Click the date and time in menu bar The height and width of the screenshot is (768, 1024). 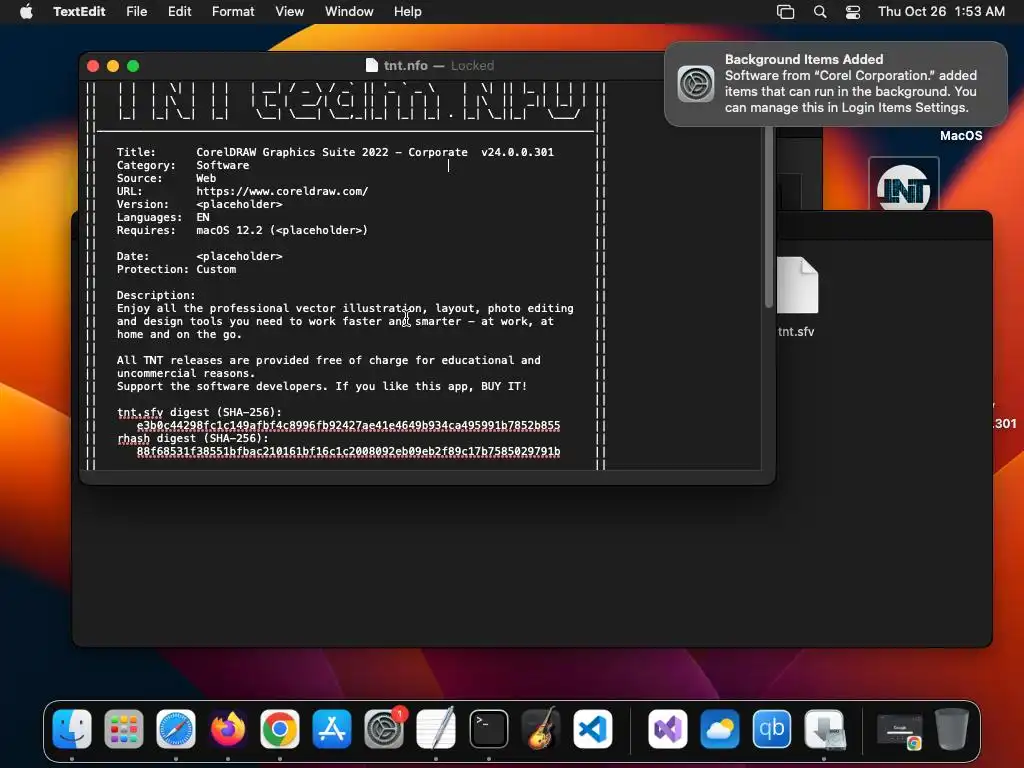pos(941,11)
